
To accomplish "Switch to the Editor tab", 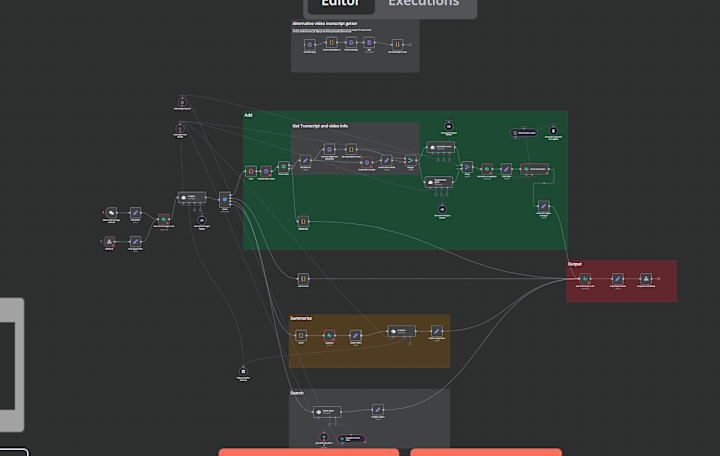I will (340, 4).
